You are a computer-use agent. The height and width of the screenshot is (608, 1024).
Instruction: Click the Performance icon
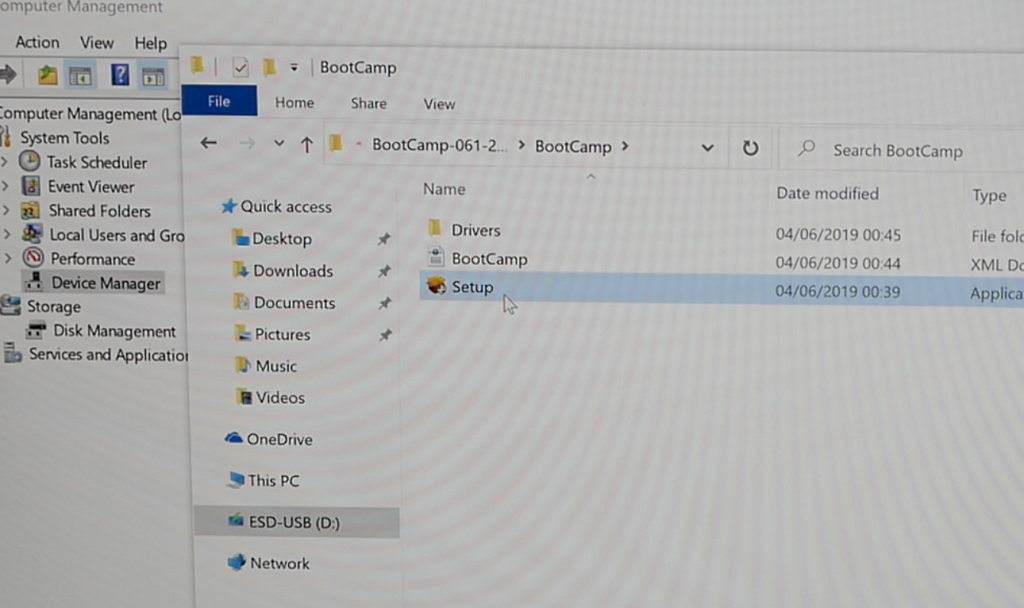coord(33,258)
